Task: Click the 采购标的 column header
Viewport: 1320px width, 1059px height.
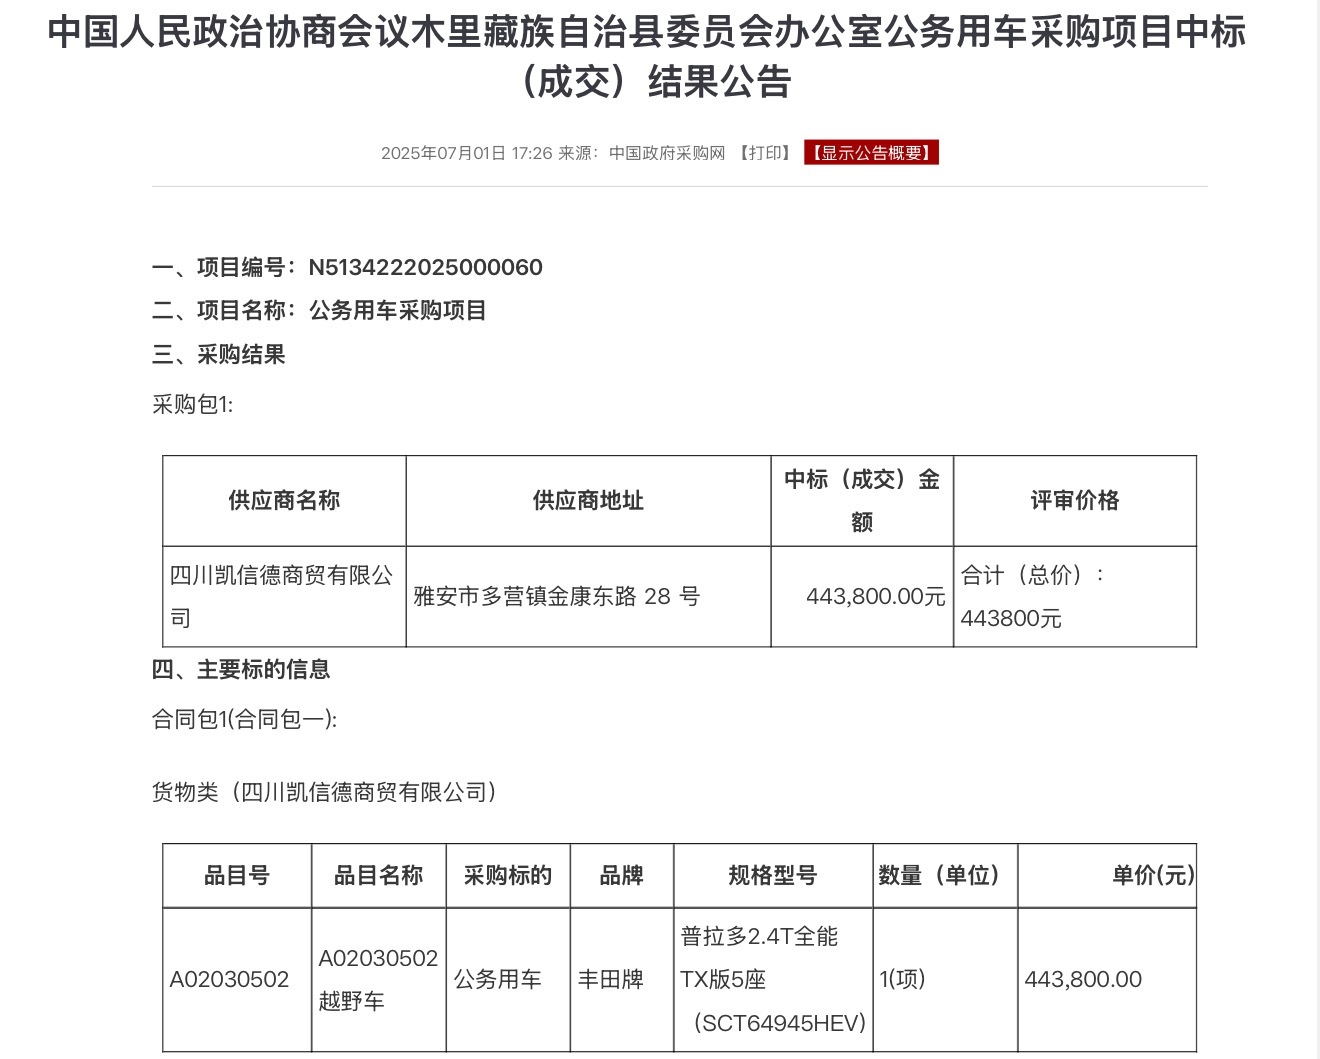Action: 508,876
